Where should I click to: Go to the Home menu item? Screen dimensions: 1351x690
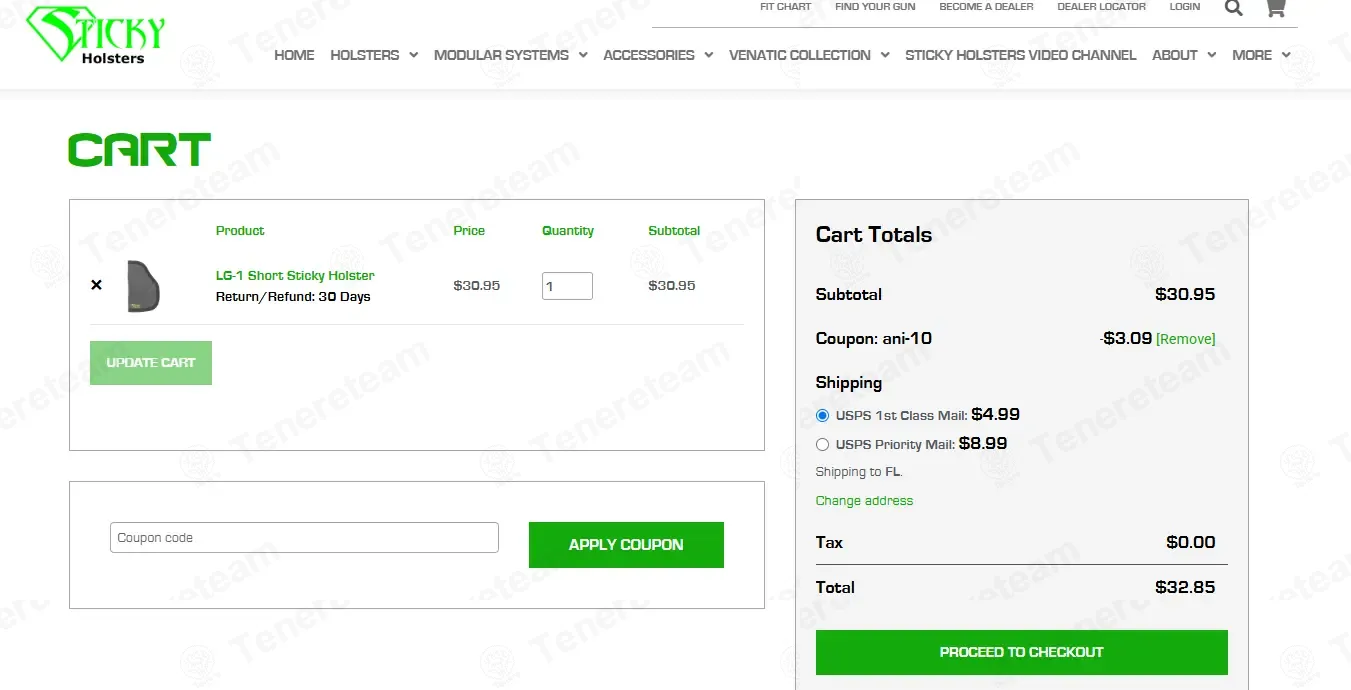coord(294,55)
